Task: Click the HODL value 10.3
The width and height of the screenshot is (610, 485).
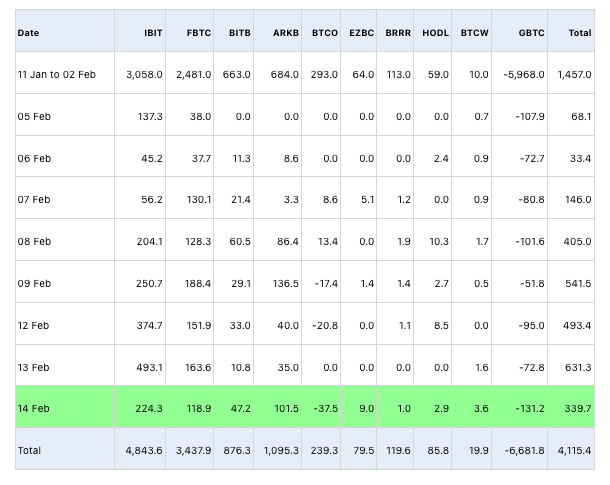Action: (x=439, y=242)
